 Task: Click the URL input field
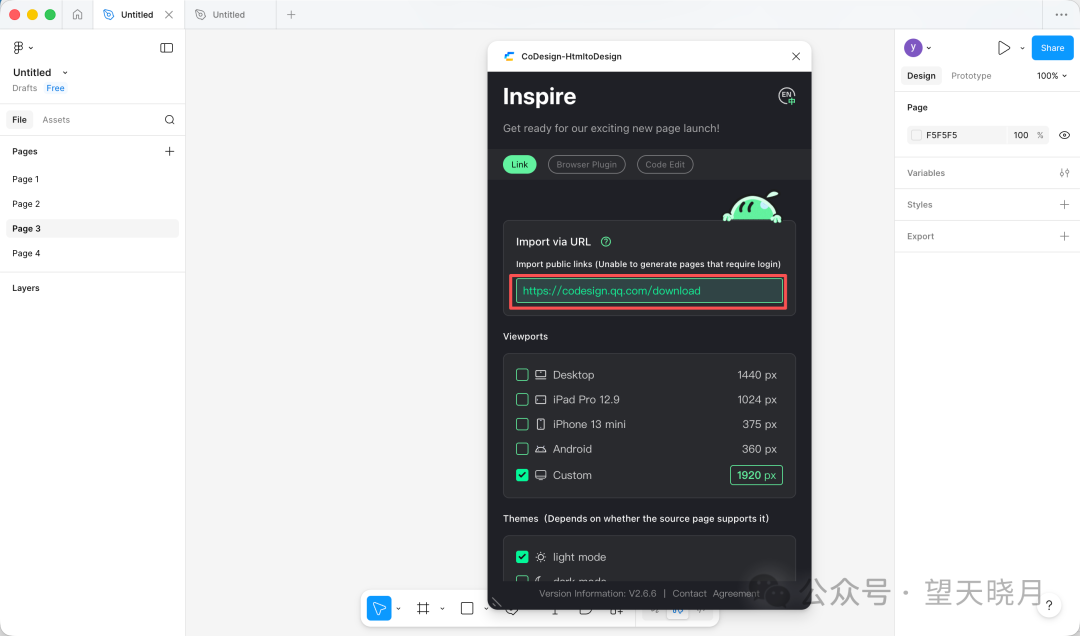point(649,291)
